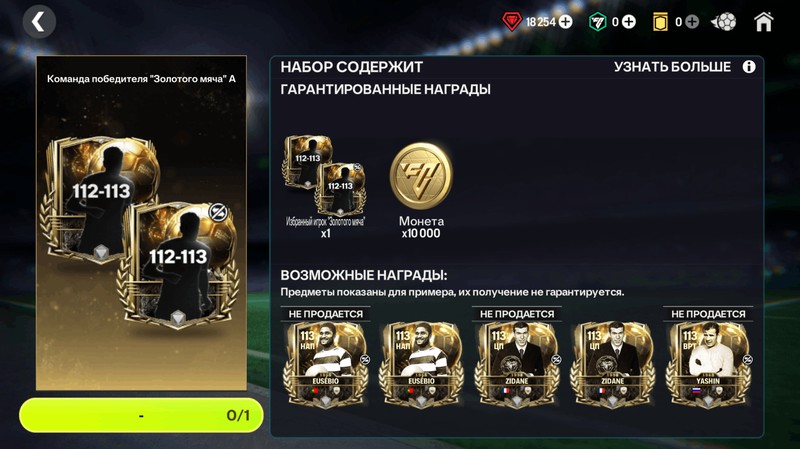The height and width of the screenshot is (449, 800).
Task: Add gems with plus next to 18254
Action: tap(565, 22)
